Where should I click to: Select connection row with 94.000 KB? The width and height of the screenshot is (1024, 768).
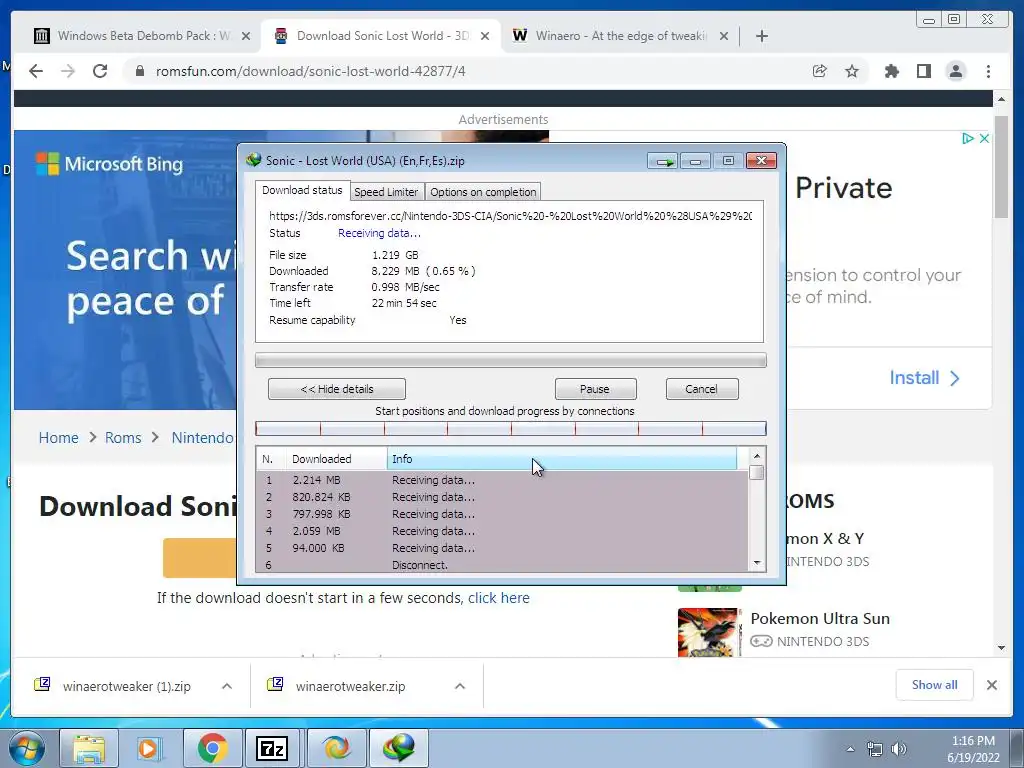coord(502,548)
